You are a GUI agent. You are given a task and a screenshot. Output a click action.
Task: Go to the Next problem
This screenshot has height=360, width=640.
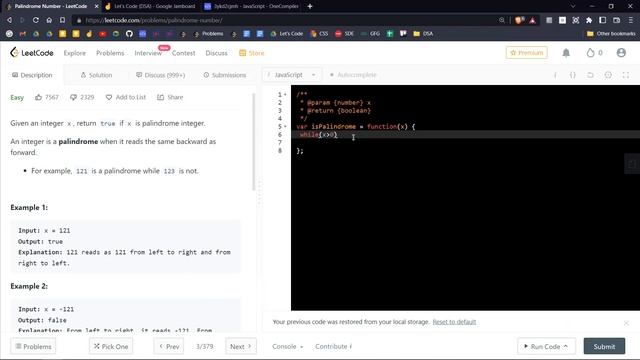(x=241, y=346)
